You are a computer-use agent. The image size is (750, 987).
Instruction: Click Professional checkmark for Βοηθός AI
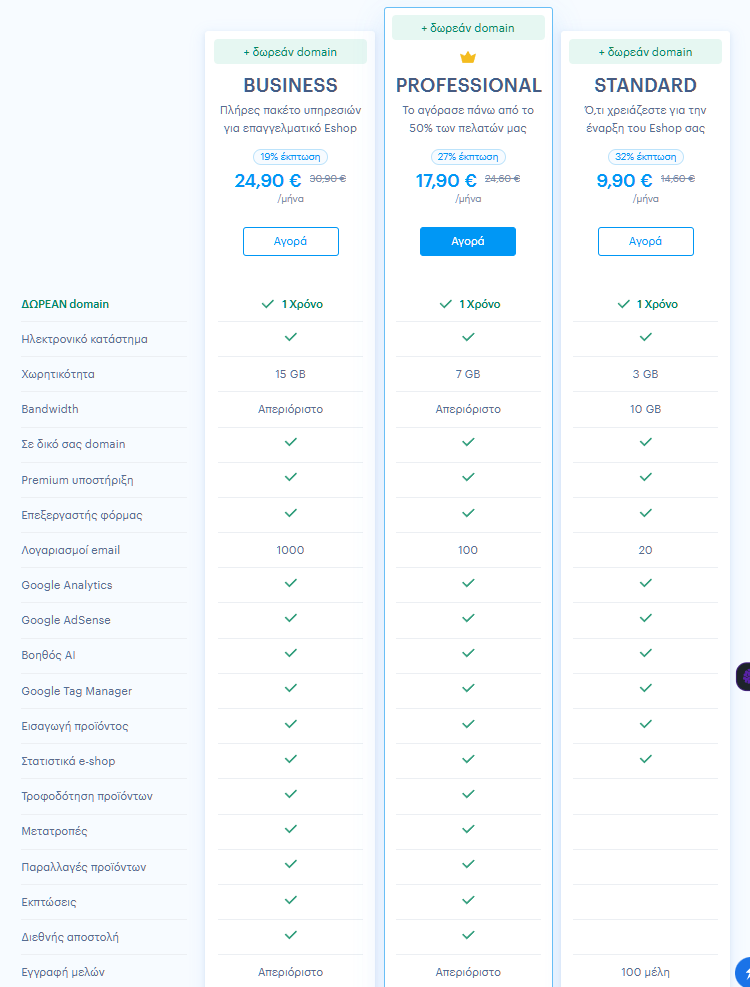click(468, 653)
